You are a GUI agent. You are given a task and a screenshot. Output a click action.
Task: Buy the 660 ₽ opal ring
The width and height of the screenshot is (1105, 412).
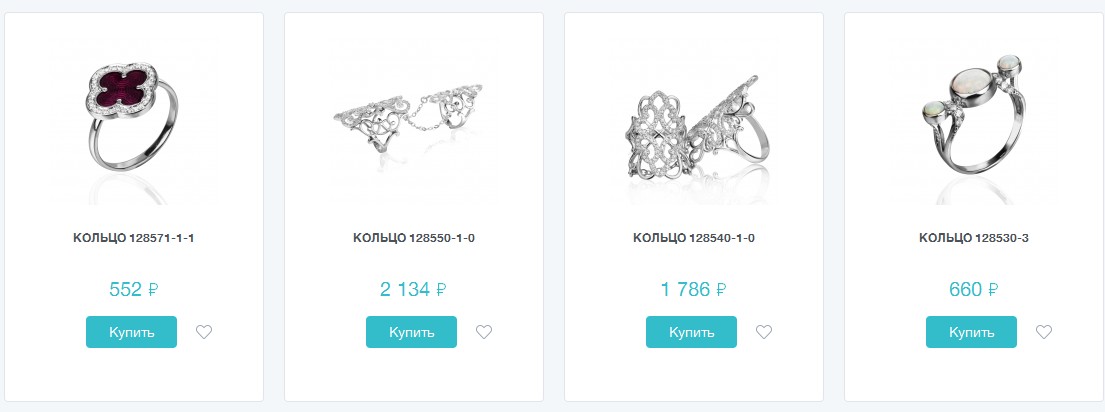(971, 332)
